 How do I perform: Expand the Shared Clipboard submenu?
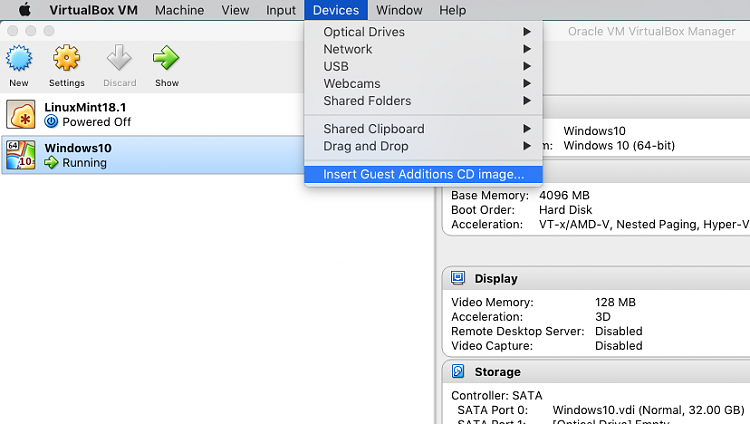423,129
